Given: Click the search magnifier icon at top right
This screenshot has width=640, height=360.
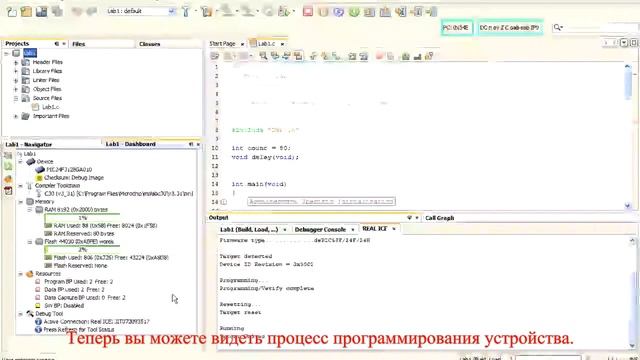Looking at the screenshot, I should coord(558,27).
